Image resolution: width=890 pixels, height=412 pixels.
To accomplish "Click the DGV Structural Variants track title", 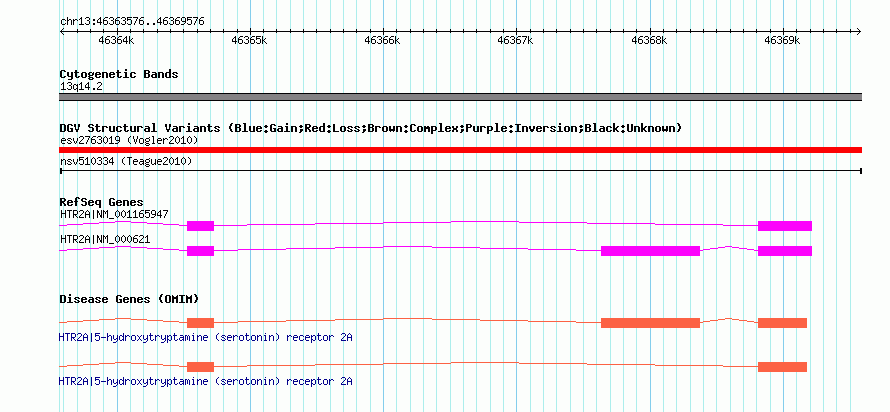I will pos(370,128).
